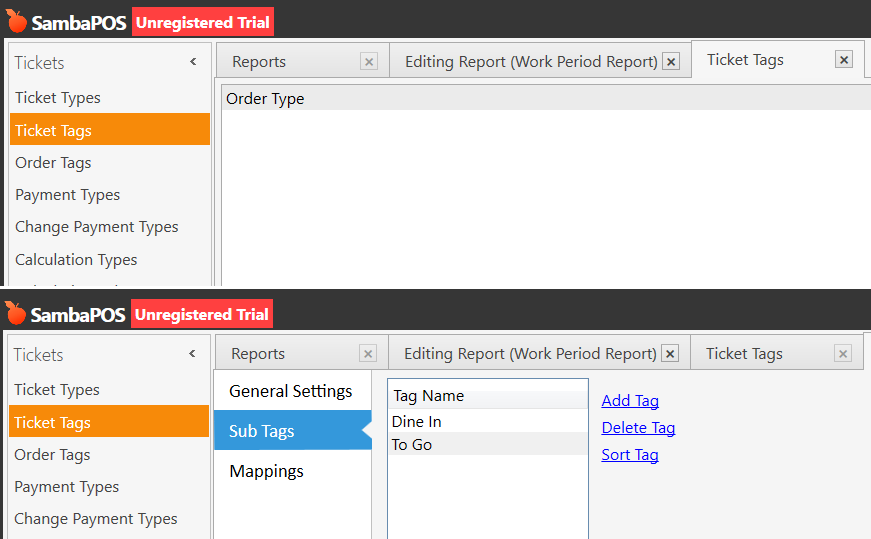Image resolution: width=871 pixels, height=539 pixels.
Task: Open Order Tags in upper window sidebar
Action: click(110, 163)
